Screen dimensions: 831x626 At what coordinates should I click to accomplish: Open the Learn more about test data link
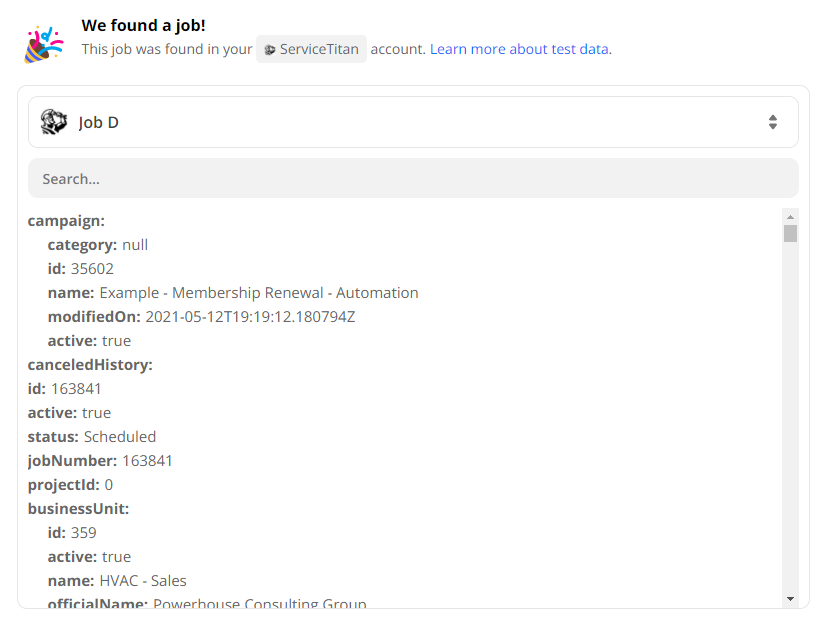[x=519, y=49]
